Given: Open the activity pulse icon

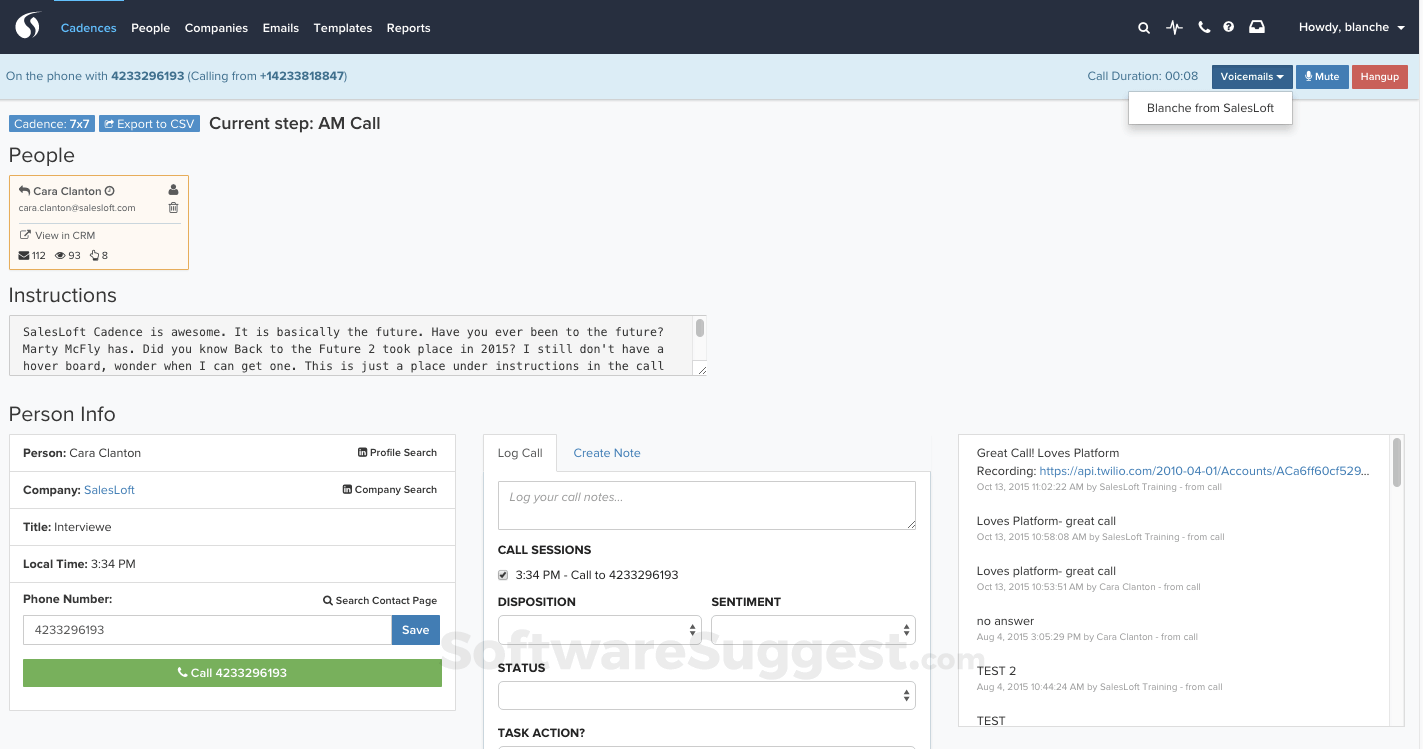Looking at the screenshot, I should click(1174, 28).
